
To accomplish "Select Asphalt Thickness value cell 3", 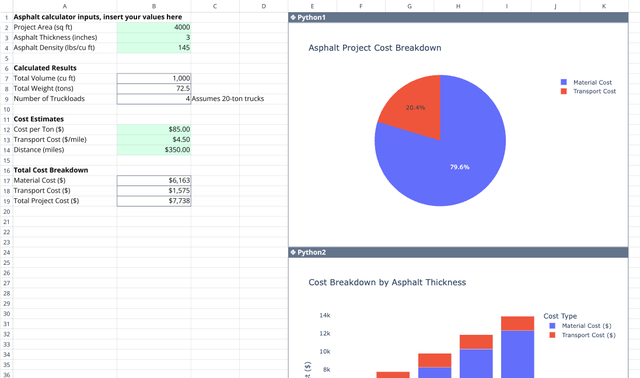I will click(154, 38).
